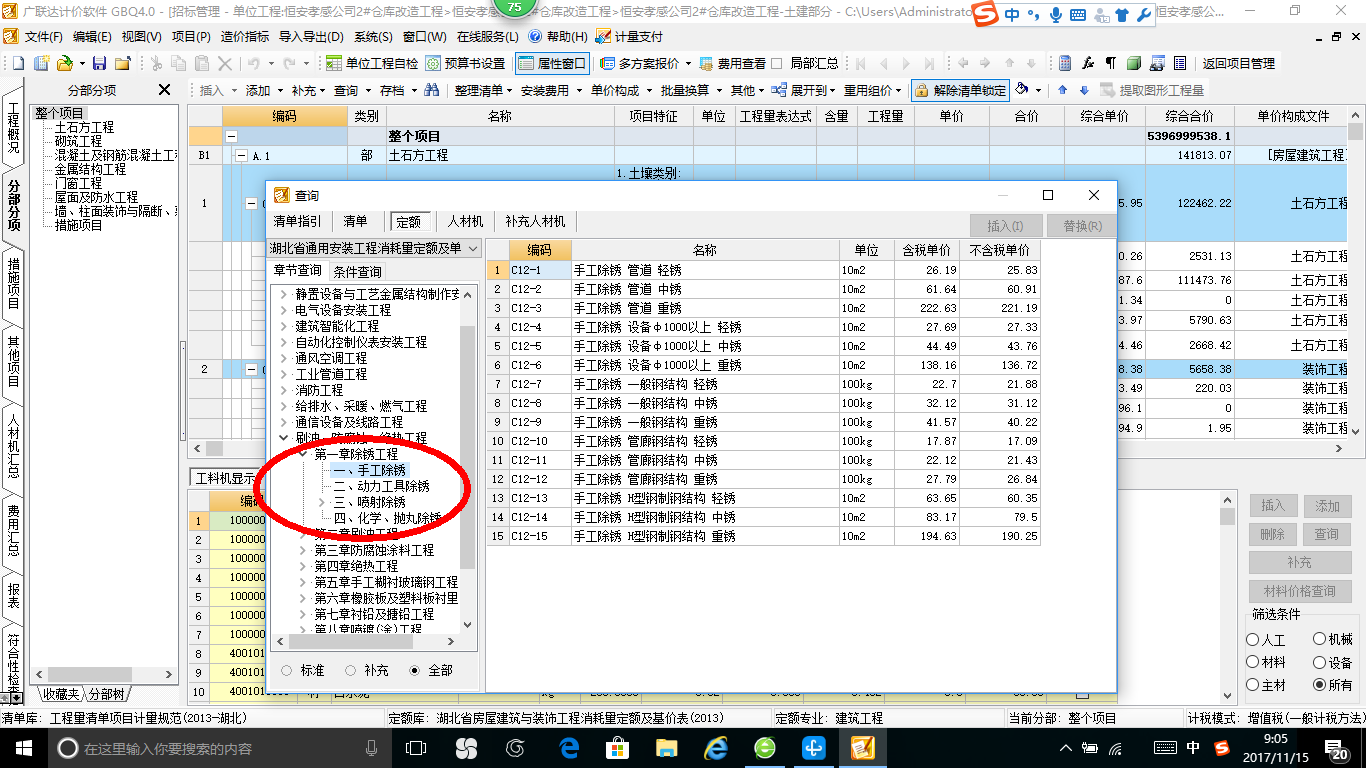Image resolution: width=1366 pixels, height=768 pixels.
Task: Click the fx formula icon
Action: (x=1088, y=63)
